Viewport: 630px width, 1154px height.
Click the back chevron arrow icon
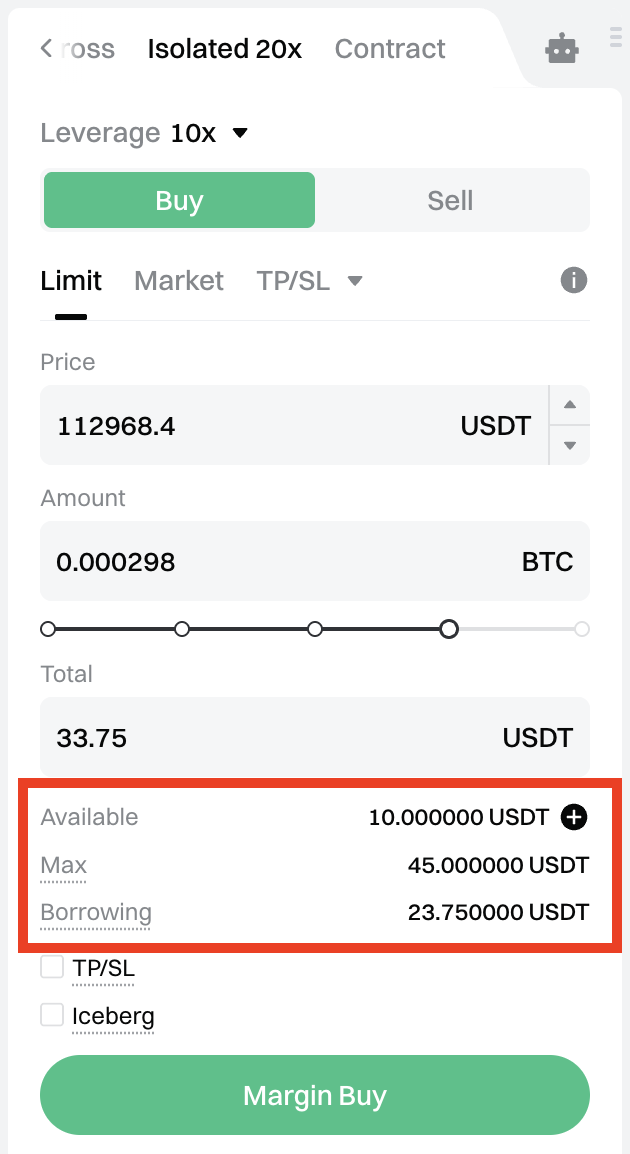pos(46,48)
